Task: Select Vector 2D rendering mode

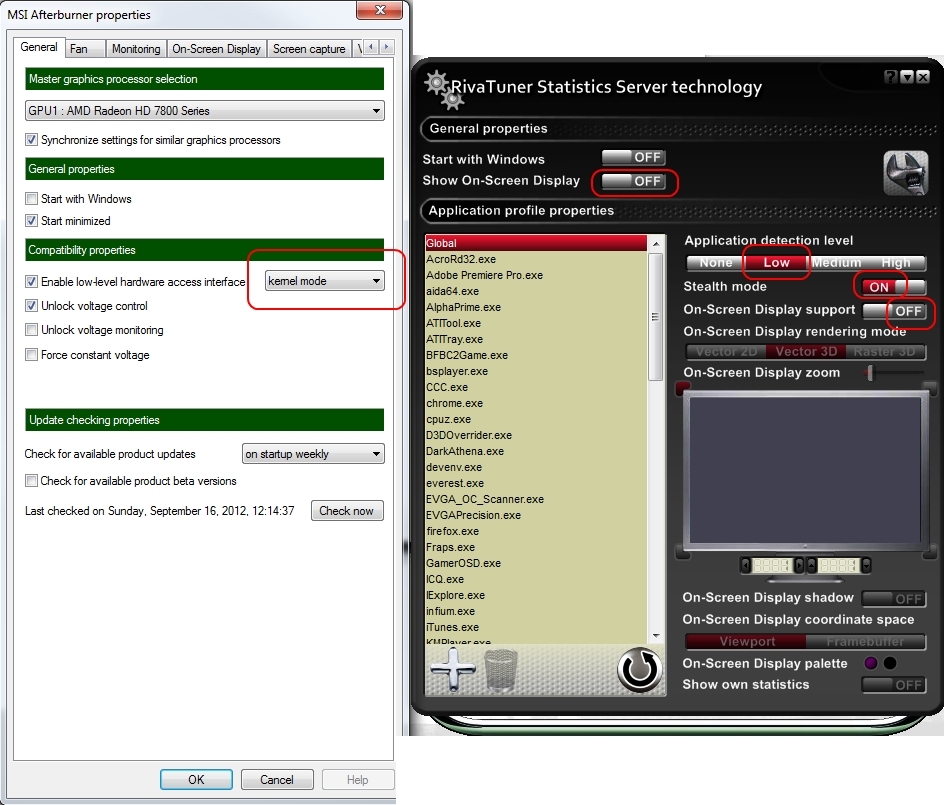Action: tap(726, 352)
